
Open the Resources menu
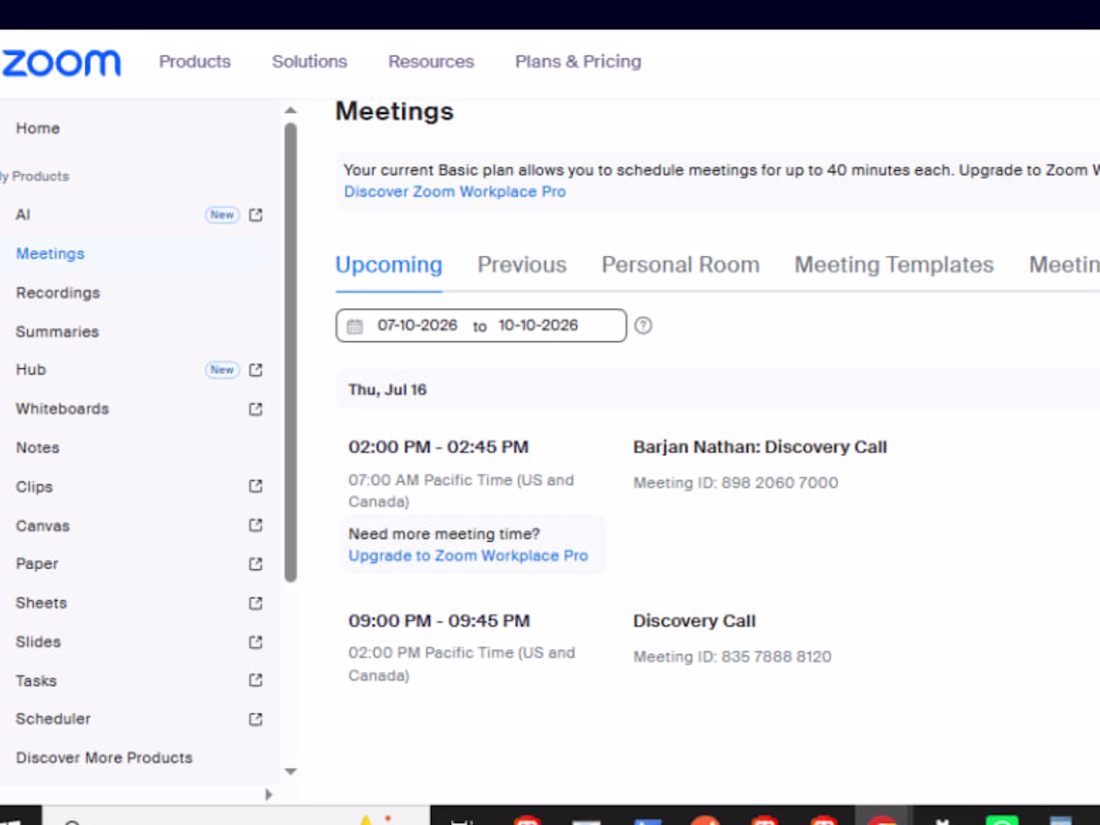[x=431, y=62]
